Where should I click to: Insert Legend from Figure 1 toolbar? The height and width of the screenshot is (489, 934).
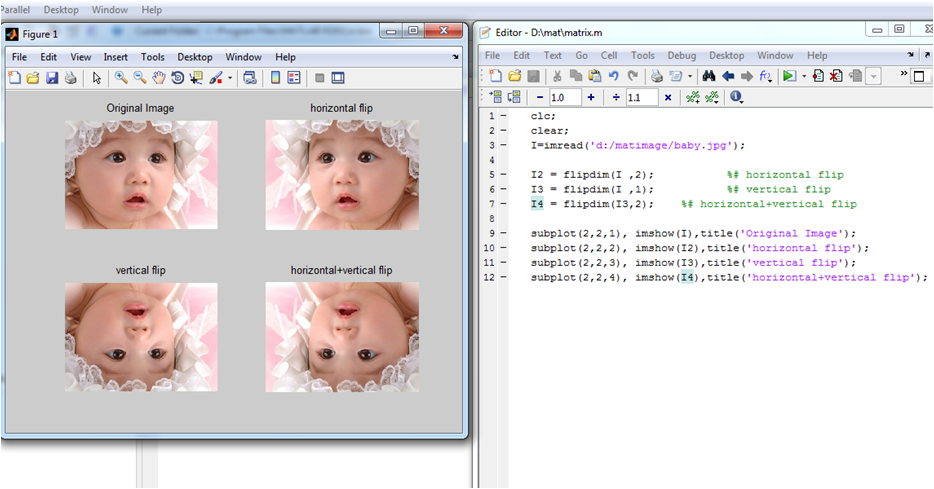tap(294, 78)
